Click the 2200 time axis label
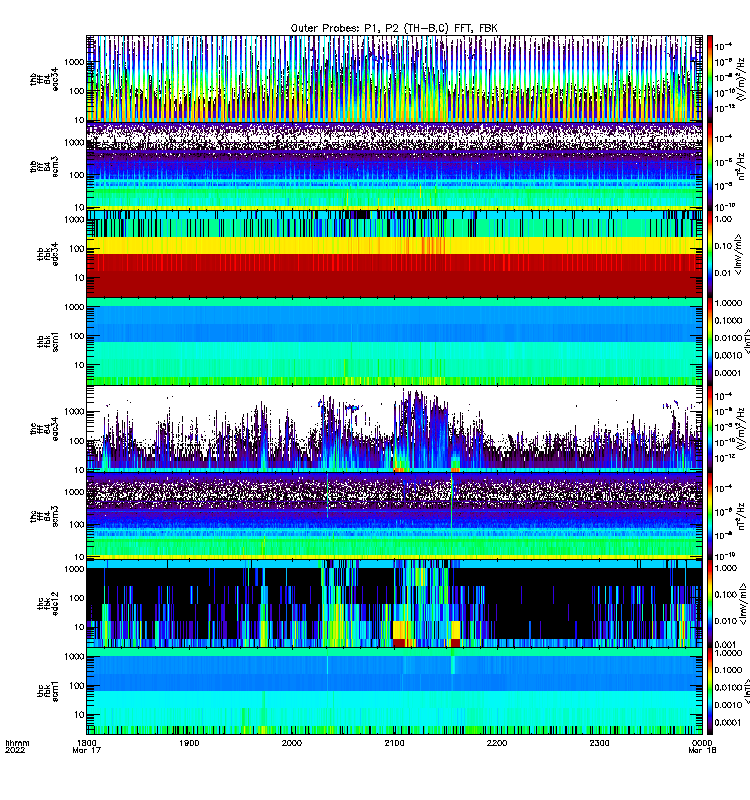The width and height of the screenshot is (750, 800). tap(497, 743)
